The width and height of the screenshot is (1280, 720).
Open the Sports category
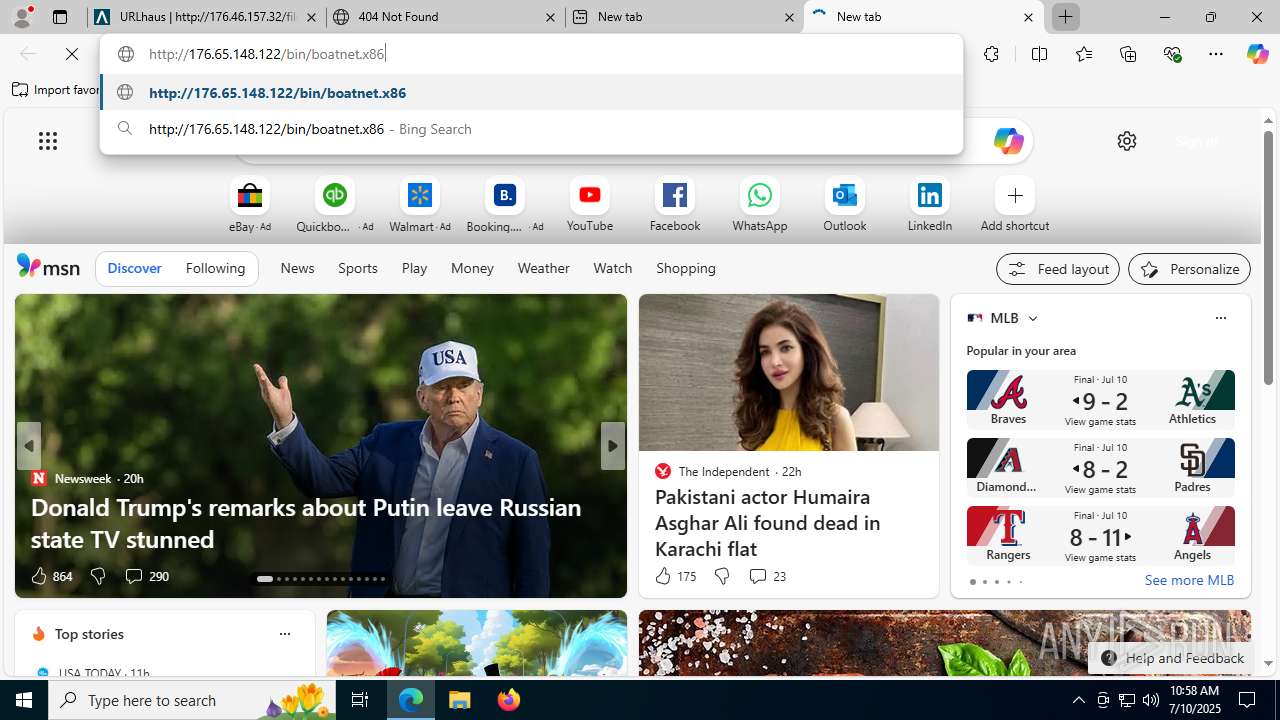(x=357, y=268)
